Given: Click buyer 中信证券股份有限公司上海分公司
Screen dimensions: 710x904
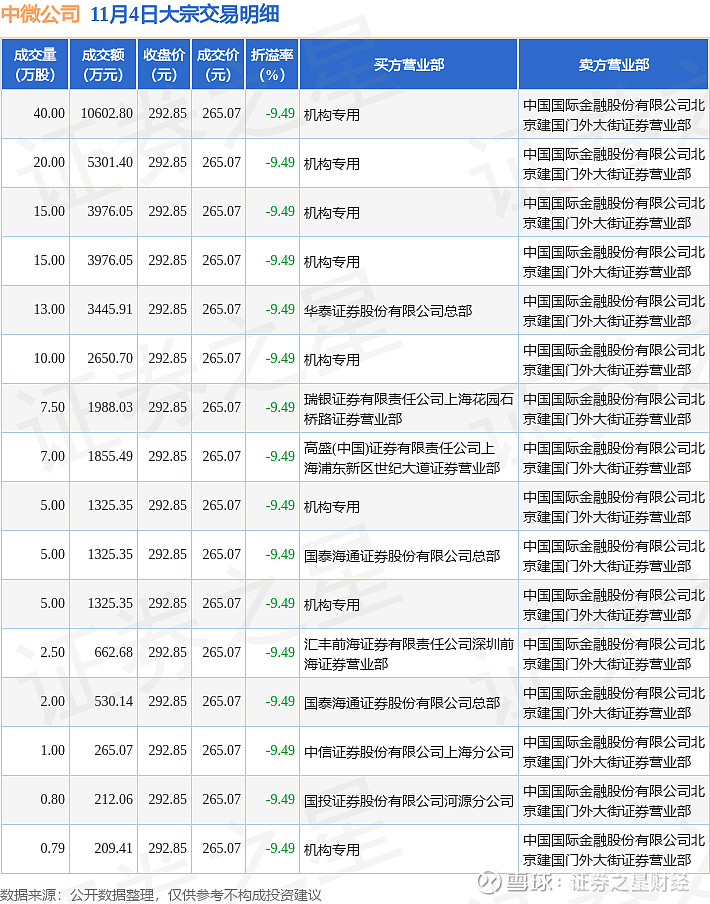Looking at the screenshot, I should point(409,752).
